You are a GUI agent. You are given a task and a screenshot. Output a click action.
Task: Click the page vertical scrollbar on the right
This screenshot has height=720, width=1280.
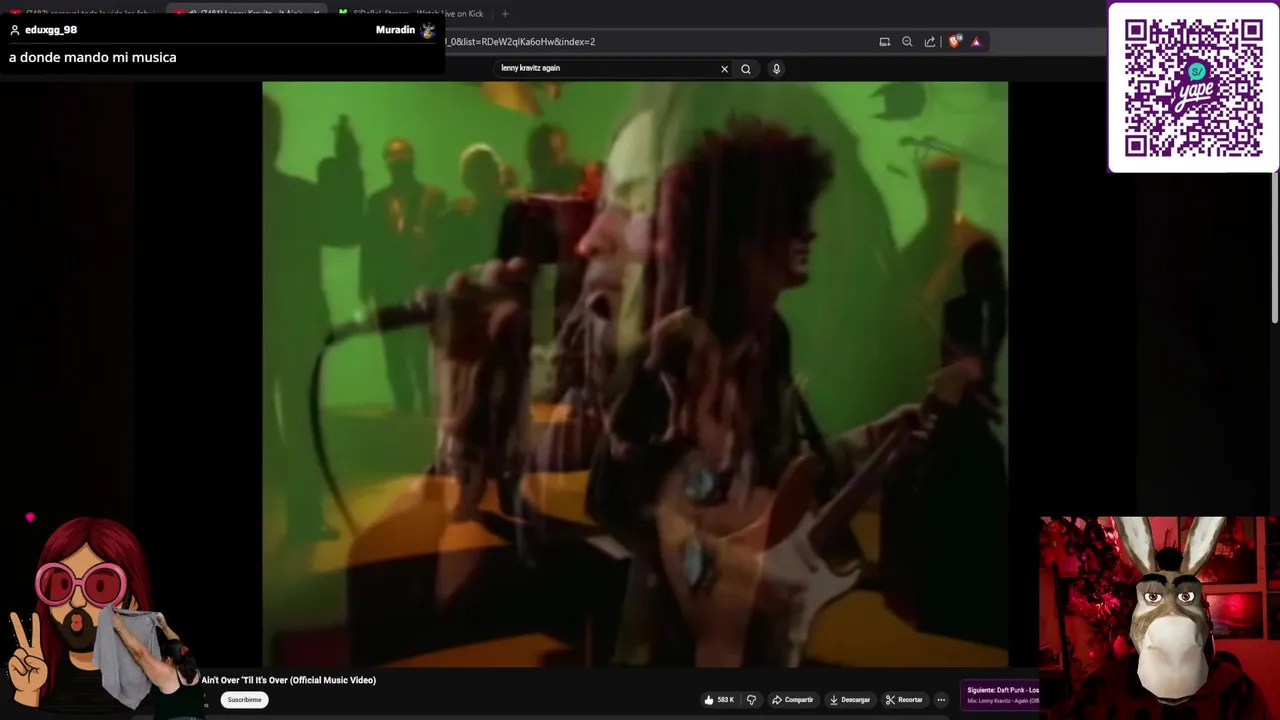pos(1275,250)
